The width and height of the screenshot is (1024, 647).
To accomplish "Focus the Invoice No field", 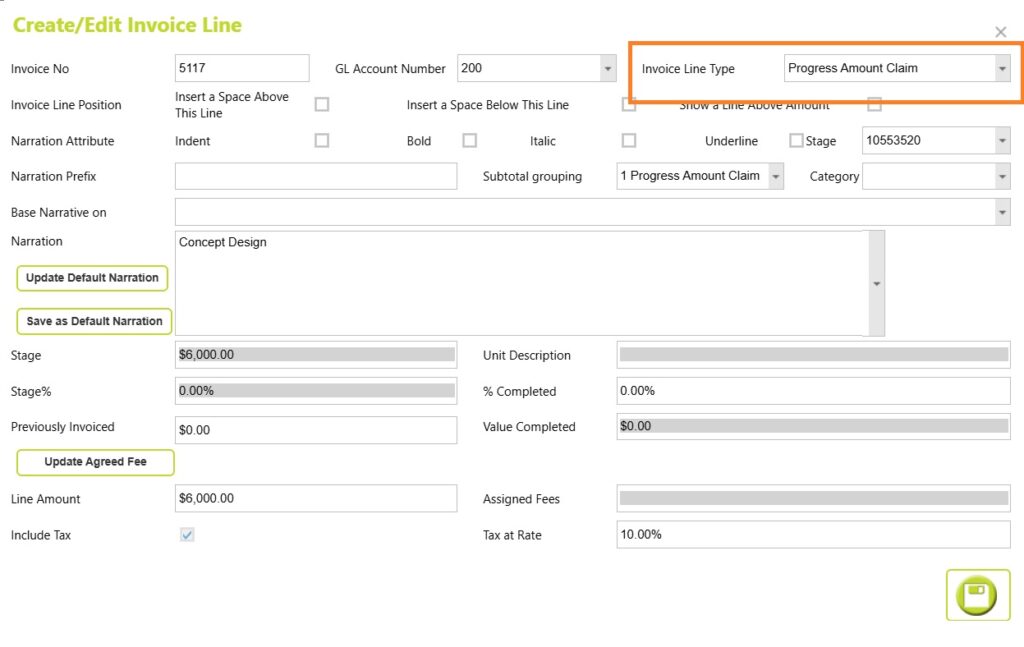I will [242, 68].
